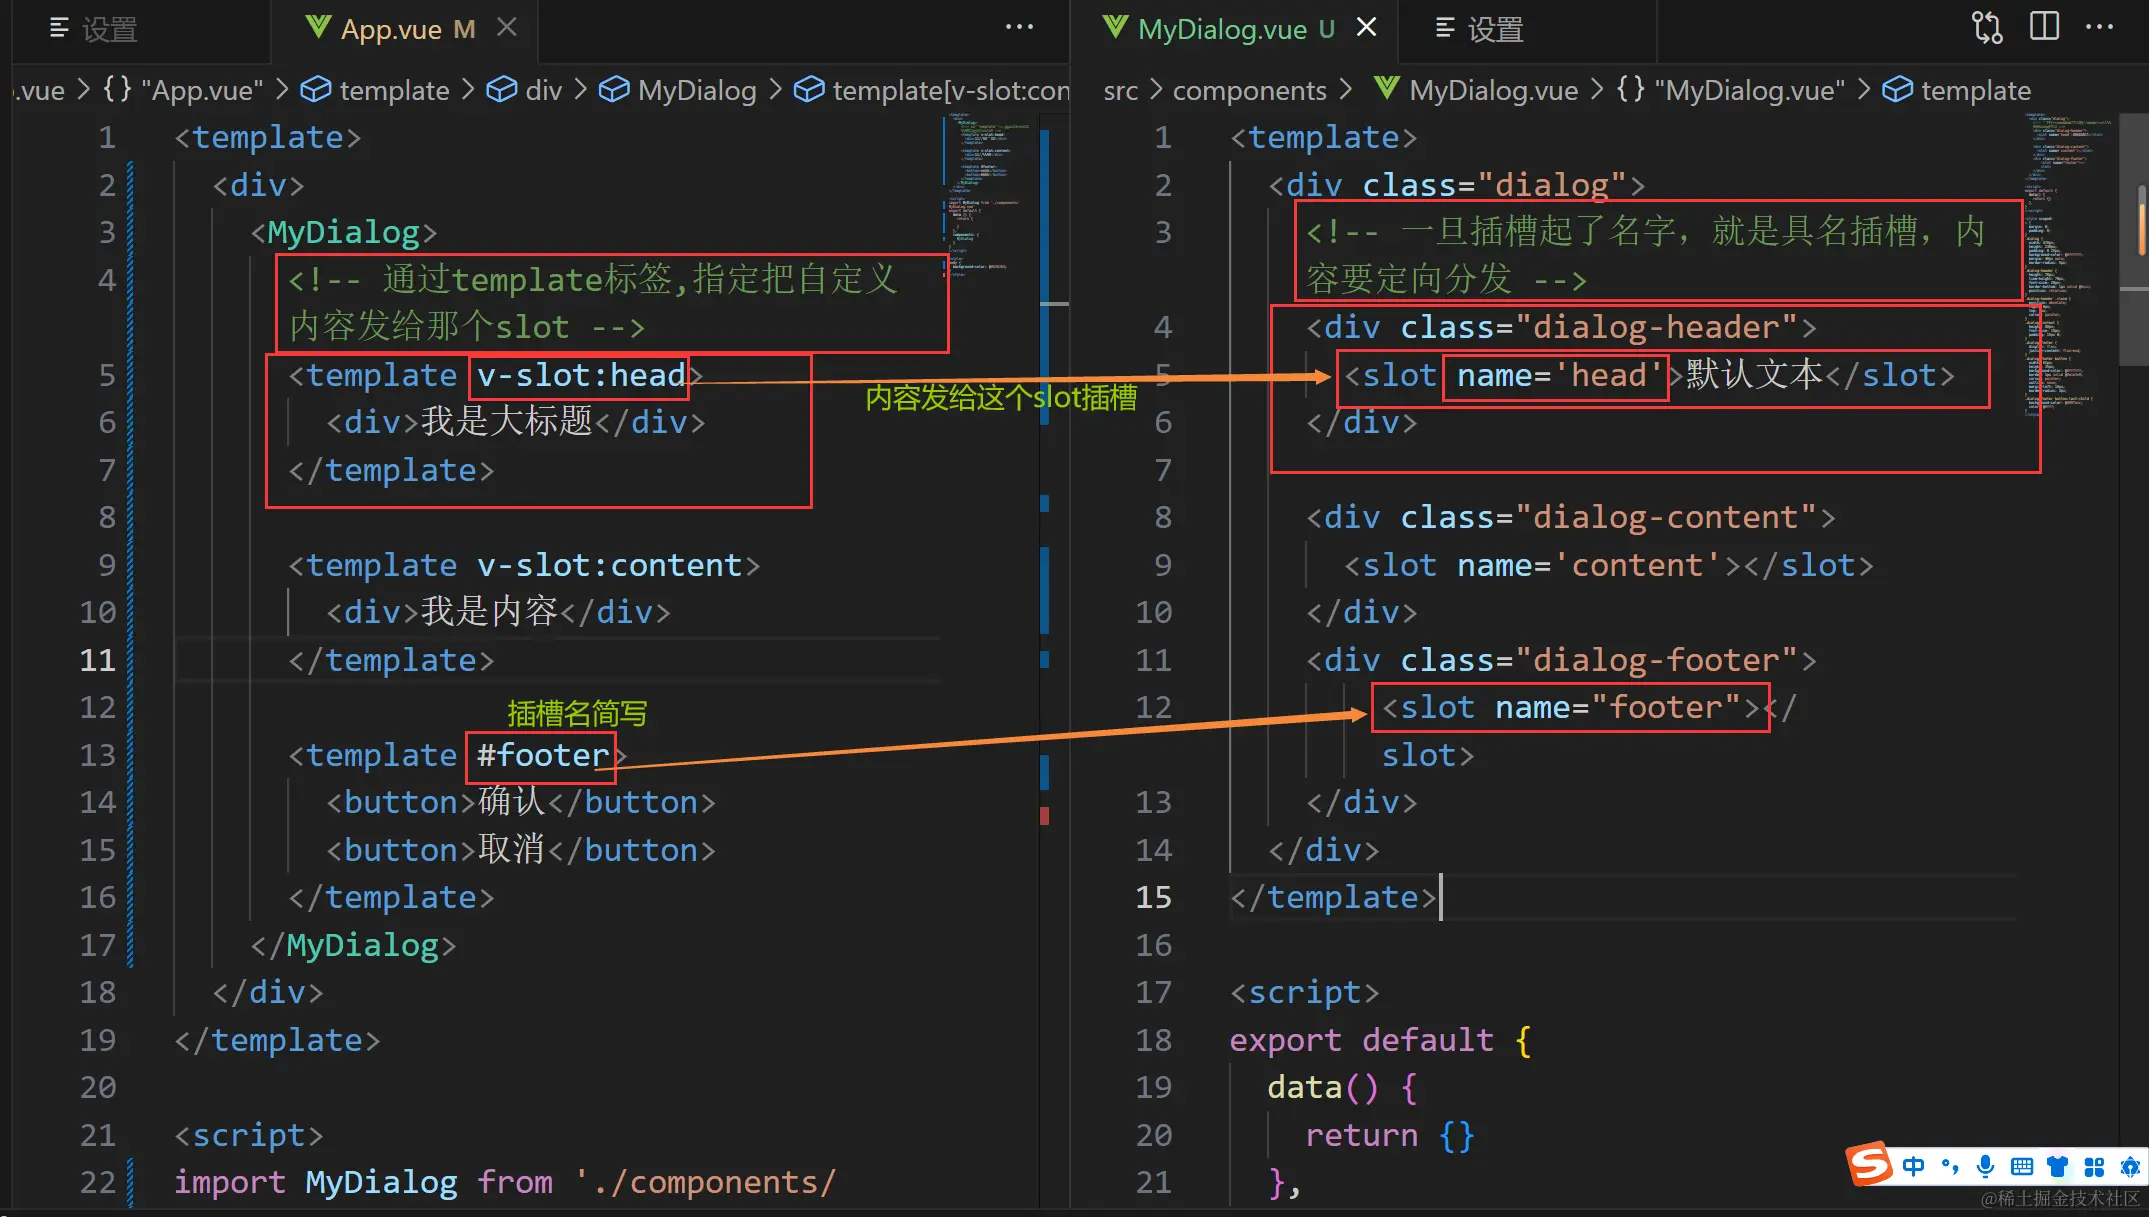Image resolution: width=2149 pixels, height=1217 pixels.
Task: Place cursor on "我是内容" in App.vue
Action: 488,611
